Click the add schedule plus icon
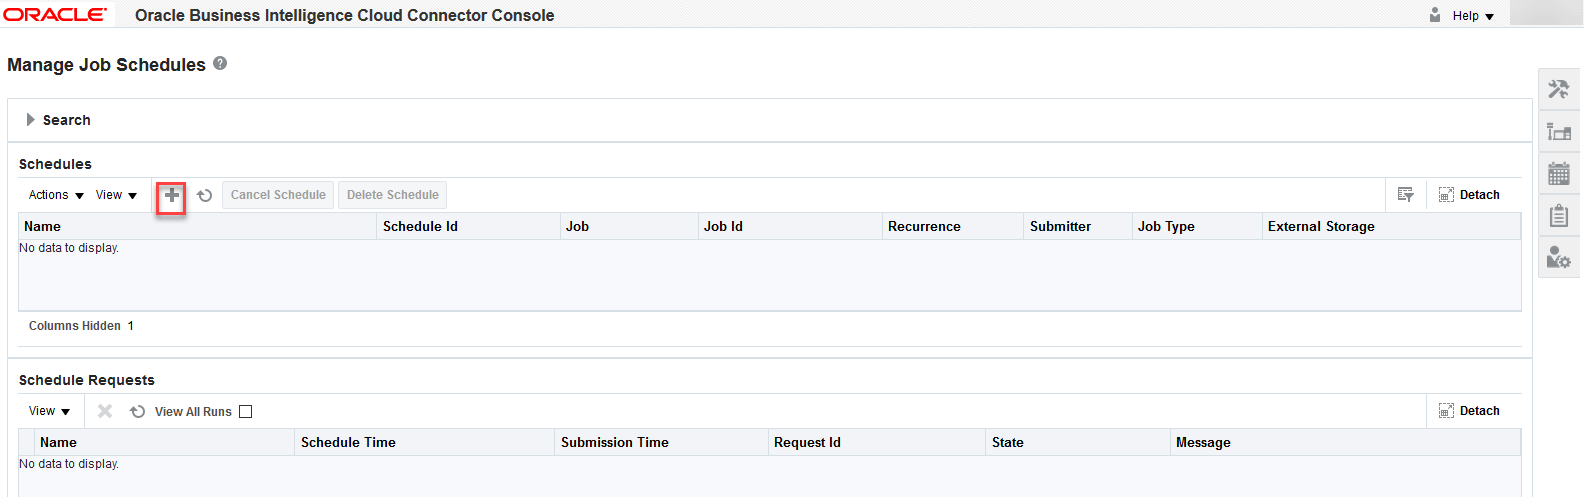1584x497 pixels. pyautogui.click(x=172, y=196)
